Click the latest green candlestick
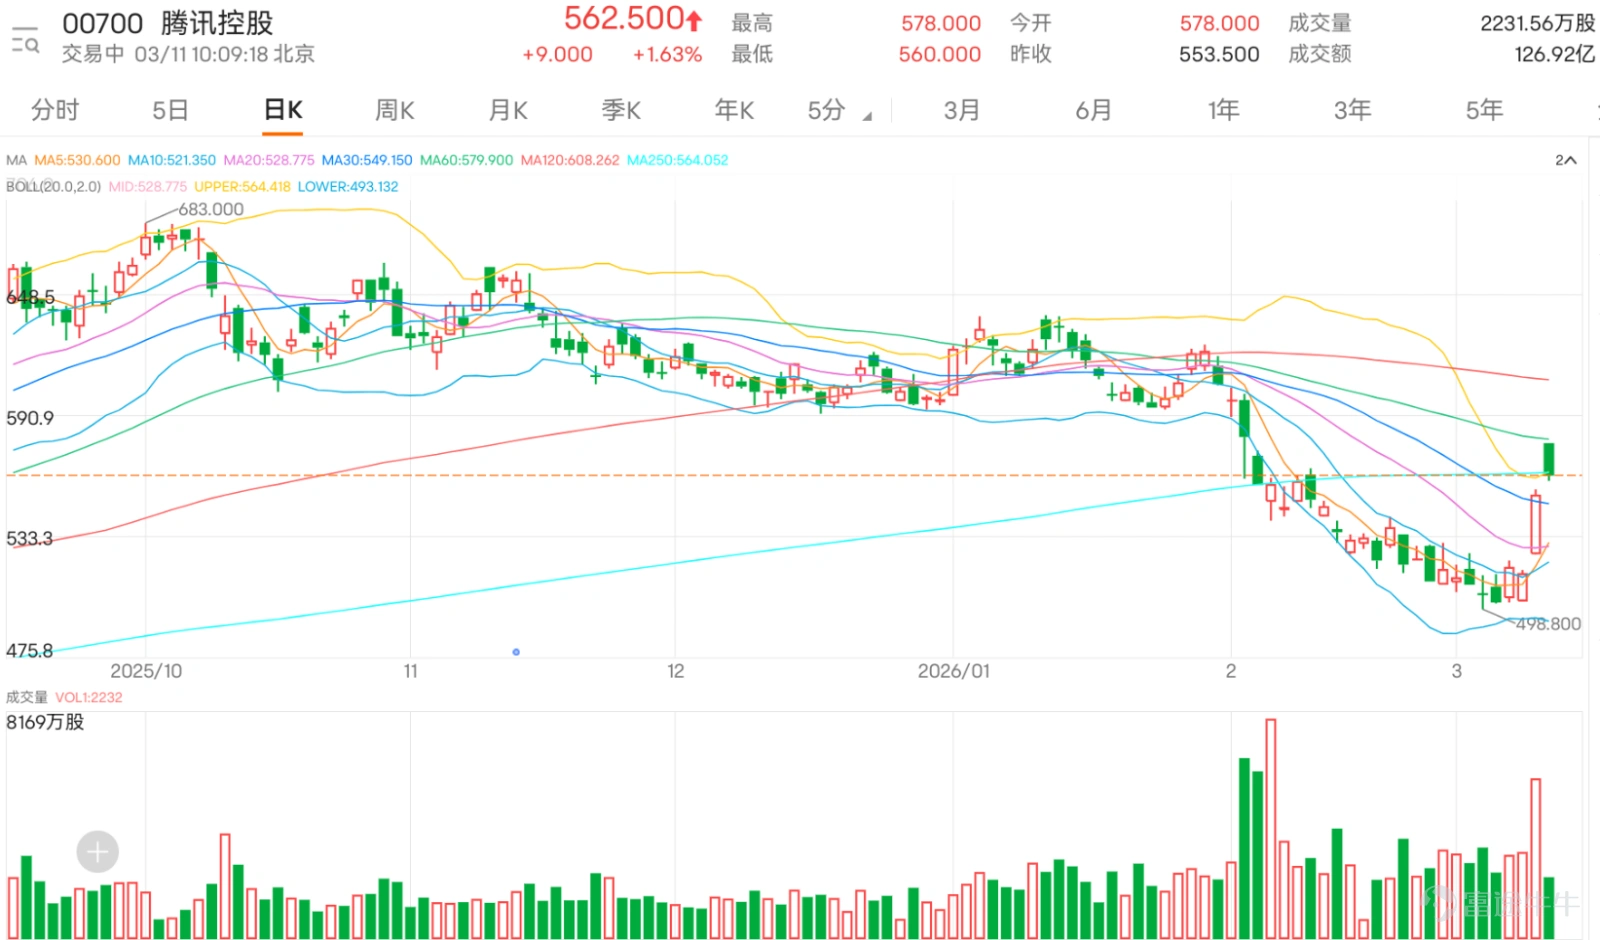The width and height of the screenshot is (1600, 940). coord(1549,460)
